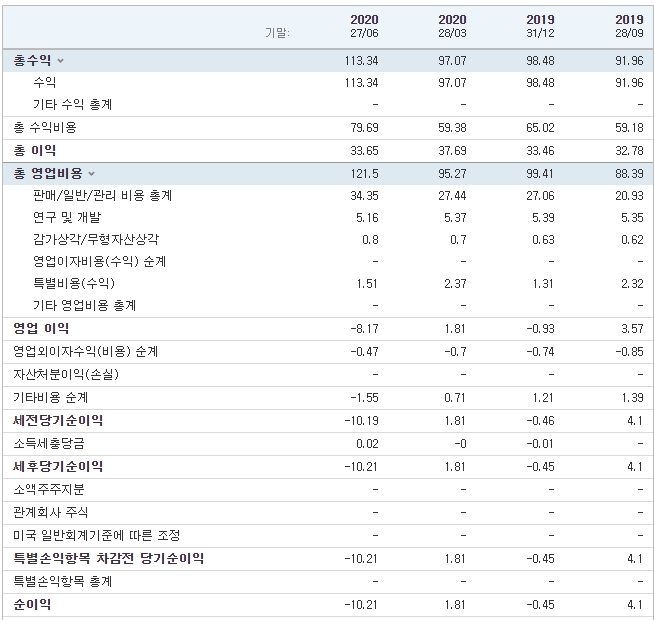Click the 37.69 gross profit value
654x620 pixels.
pyautogui.click(x=452, y=150)
